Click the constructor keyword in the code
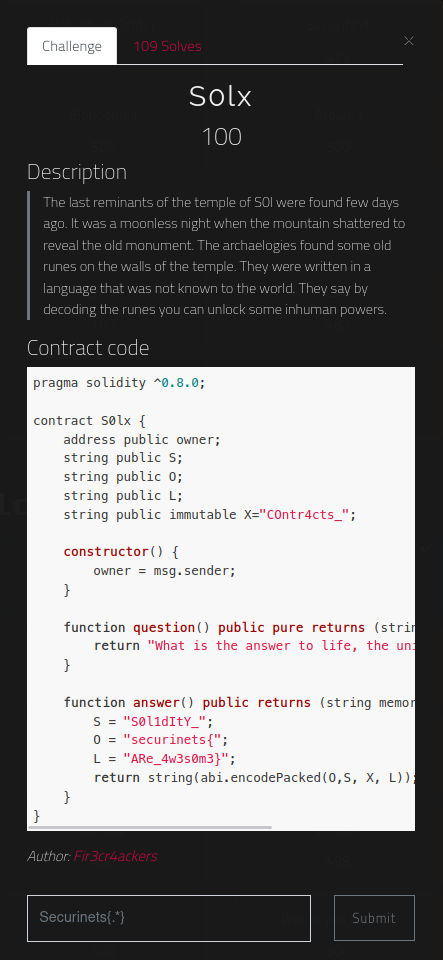The image size is (443, 960). coord(106,552)
